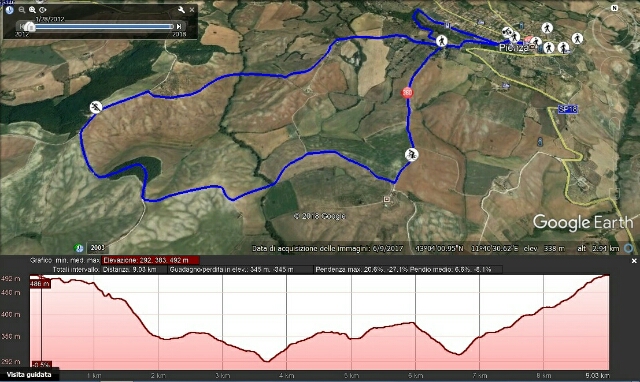
Task: Close the elevation profile panel
Action: pyautogui.click(x=634, y=261)
